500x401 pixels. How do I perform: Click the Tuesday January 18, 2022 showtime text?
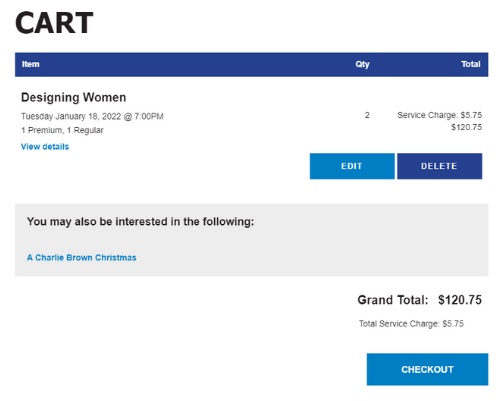[92, 116]
